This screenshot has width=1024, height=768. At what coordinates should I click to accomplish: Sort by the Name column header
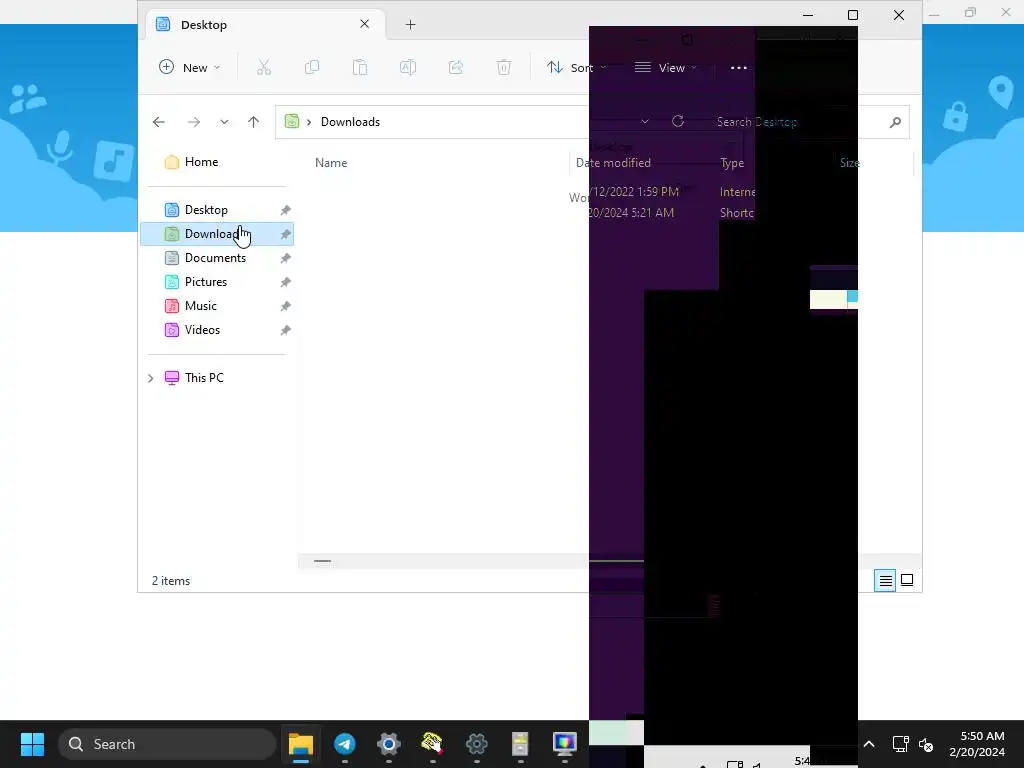pos(331,163)
